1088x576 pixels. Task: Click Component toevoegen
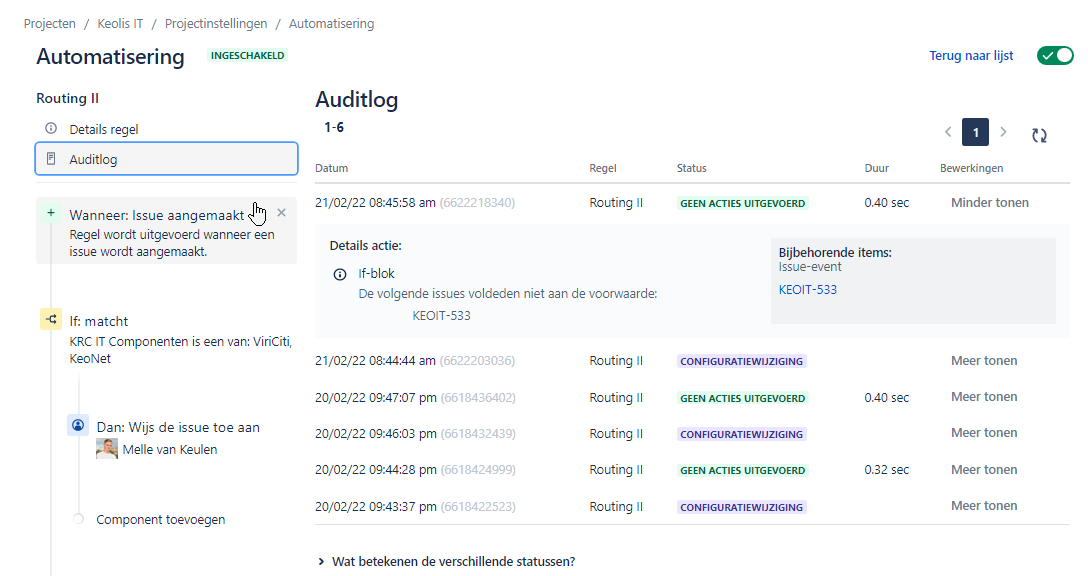[160, 519]
